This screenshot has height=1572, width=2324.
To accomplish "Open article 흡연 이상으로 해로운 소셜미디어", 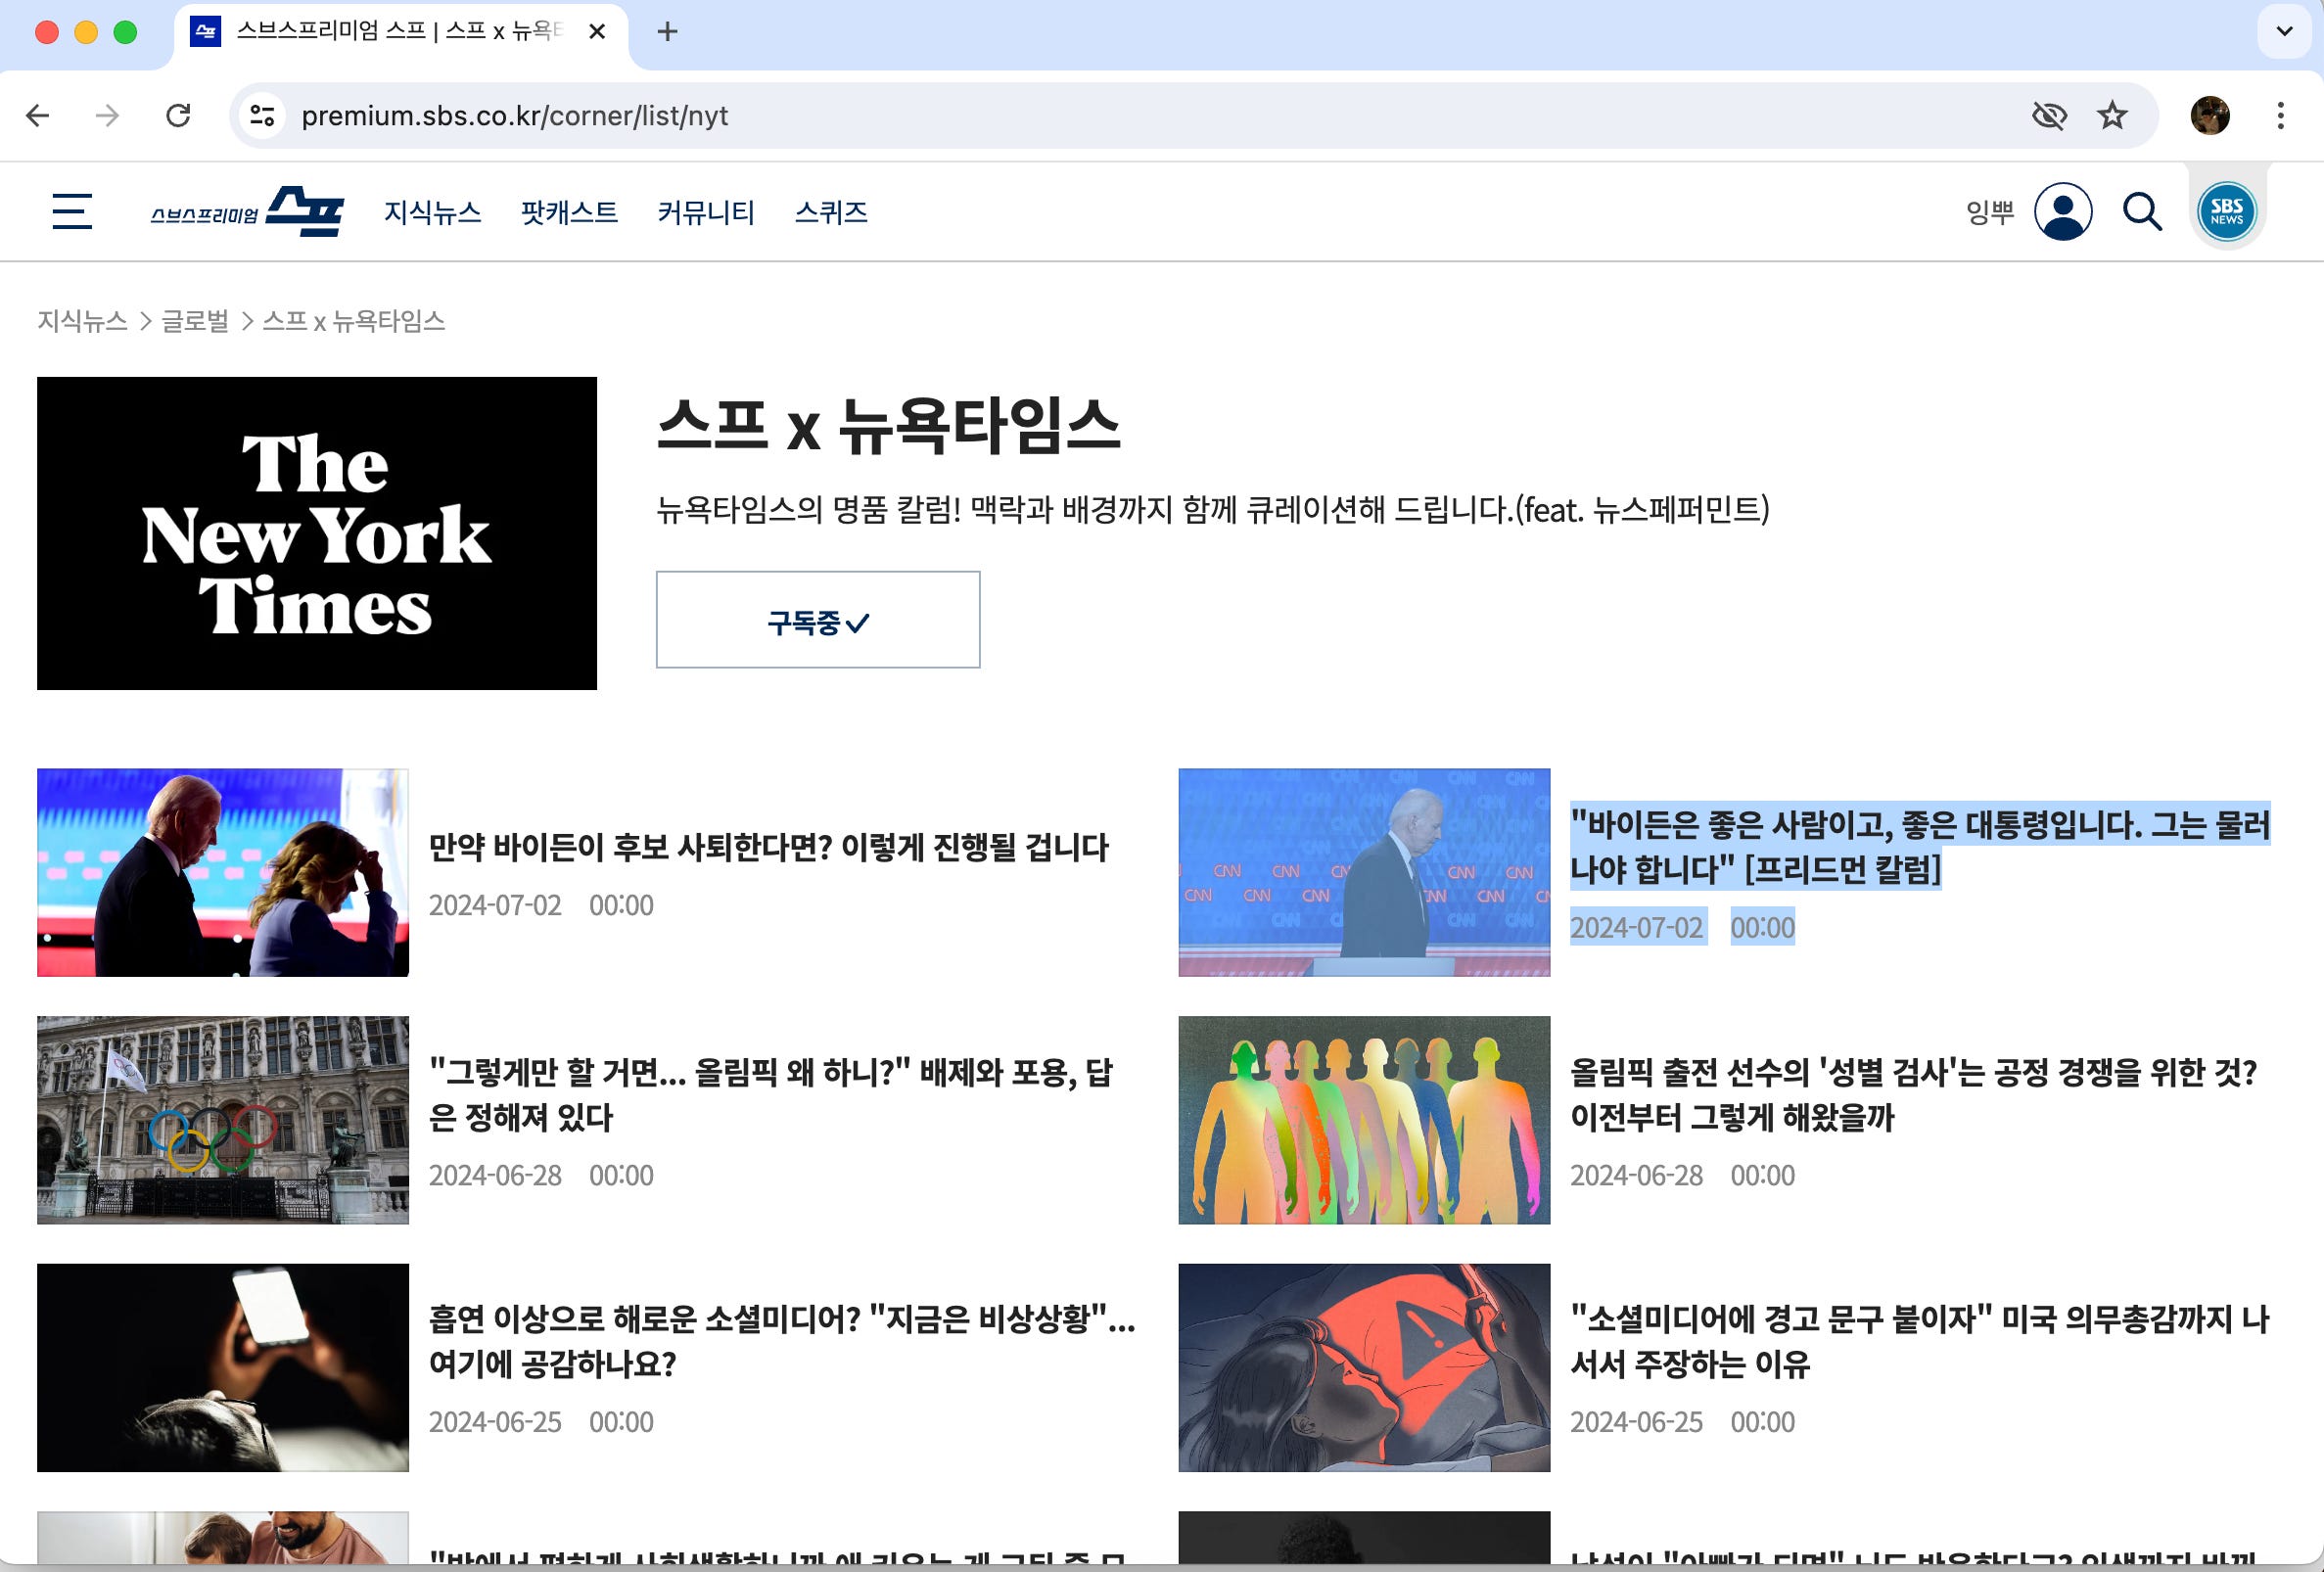I will coord(782,1342).
